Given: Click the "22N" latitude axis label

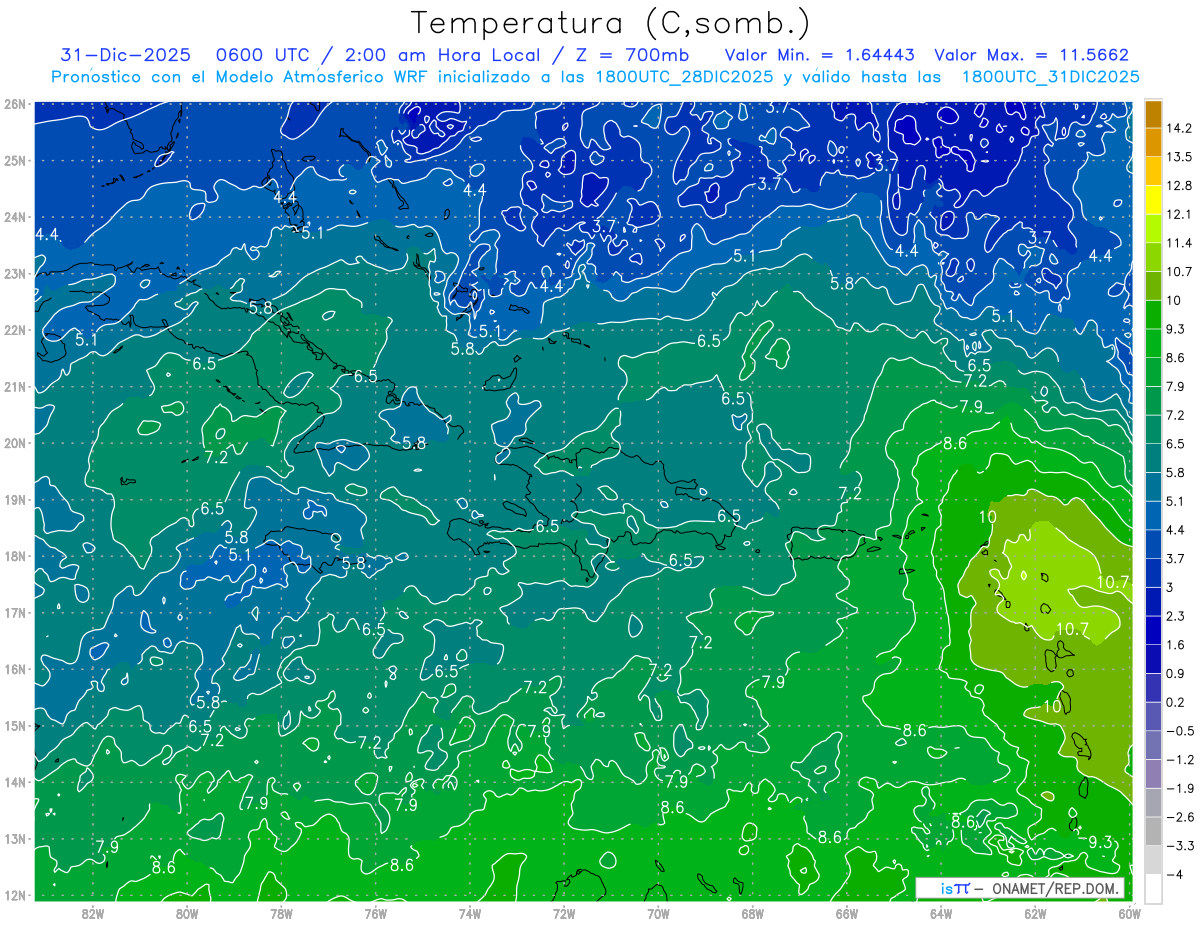Looking at the screenshot, I should click(x=15, y=330).
